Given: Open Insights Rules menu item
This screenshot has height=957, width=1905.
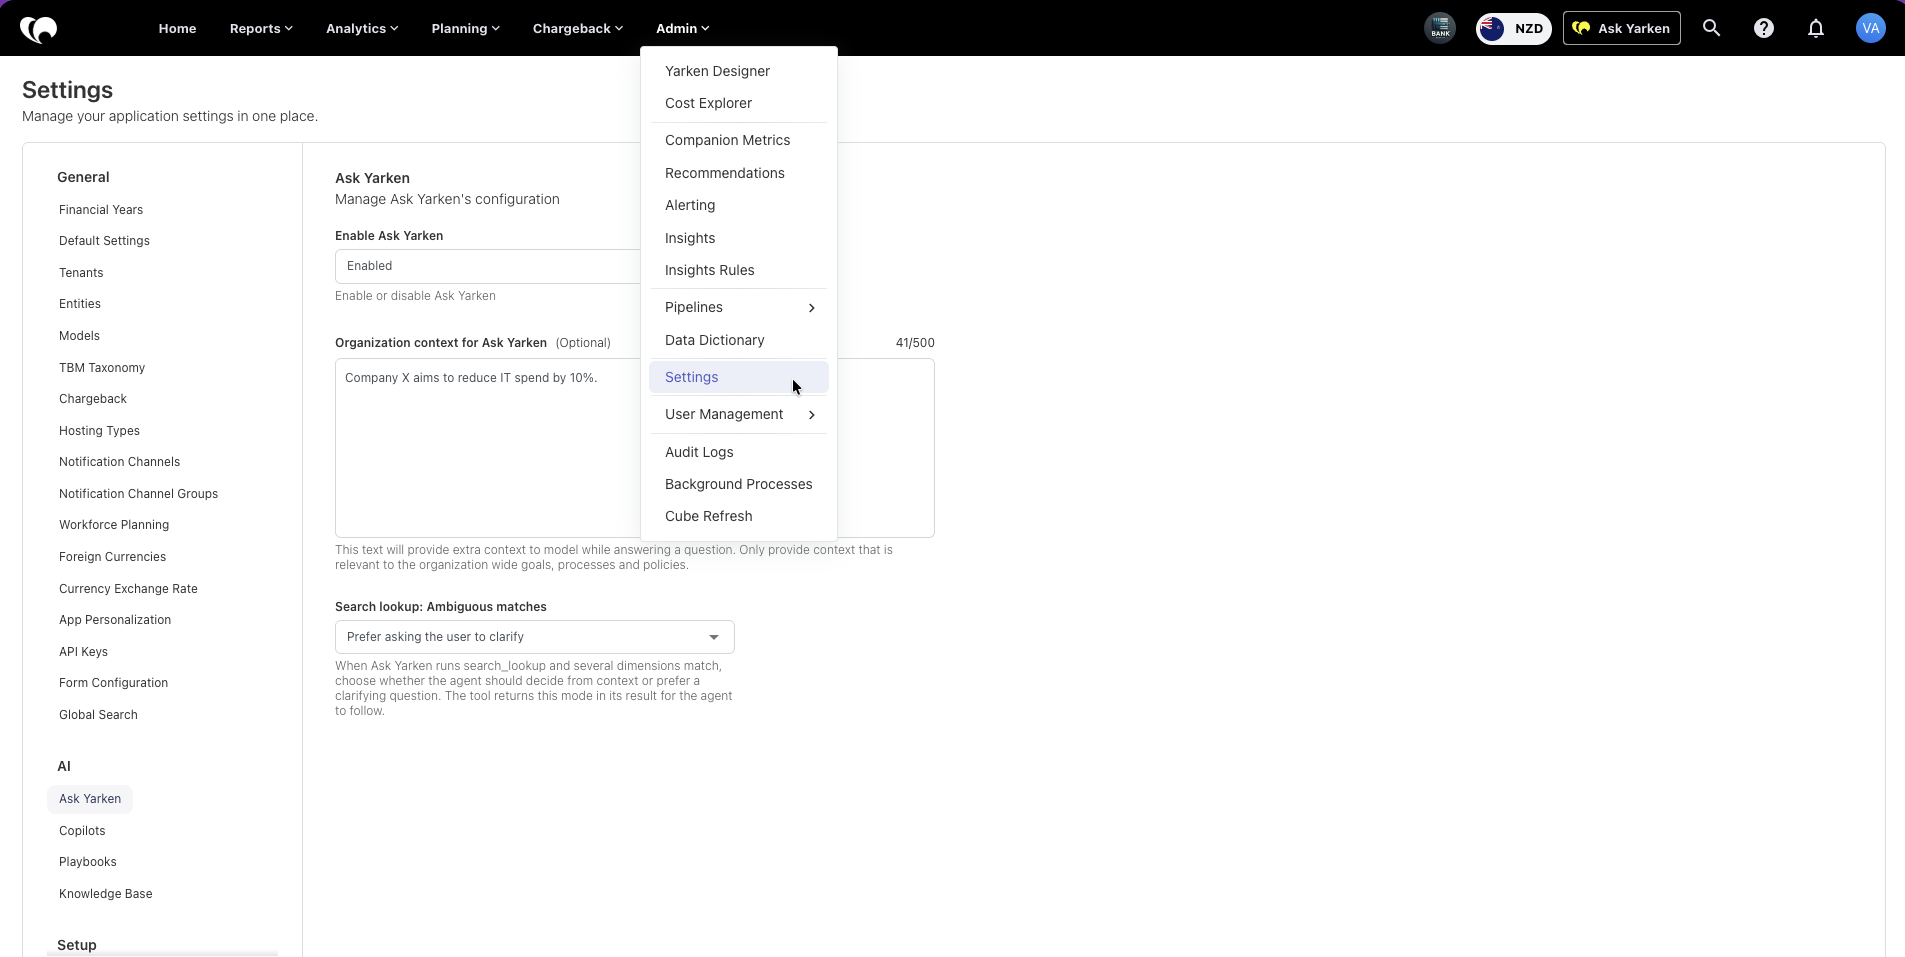Looking at the screenshot, I should pos(739,270).
